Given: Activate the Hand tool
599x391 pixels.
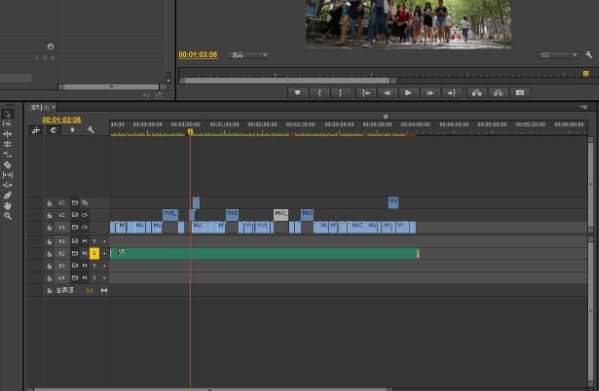Looking at the screenshot, I should click(x=8, y=206).
